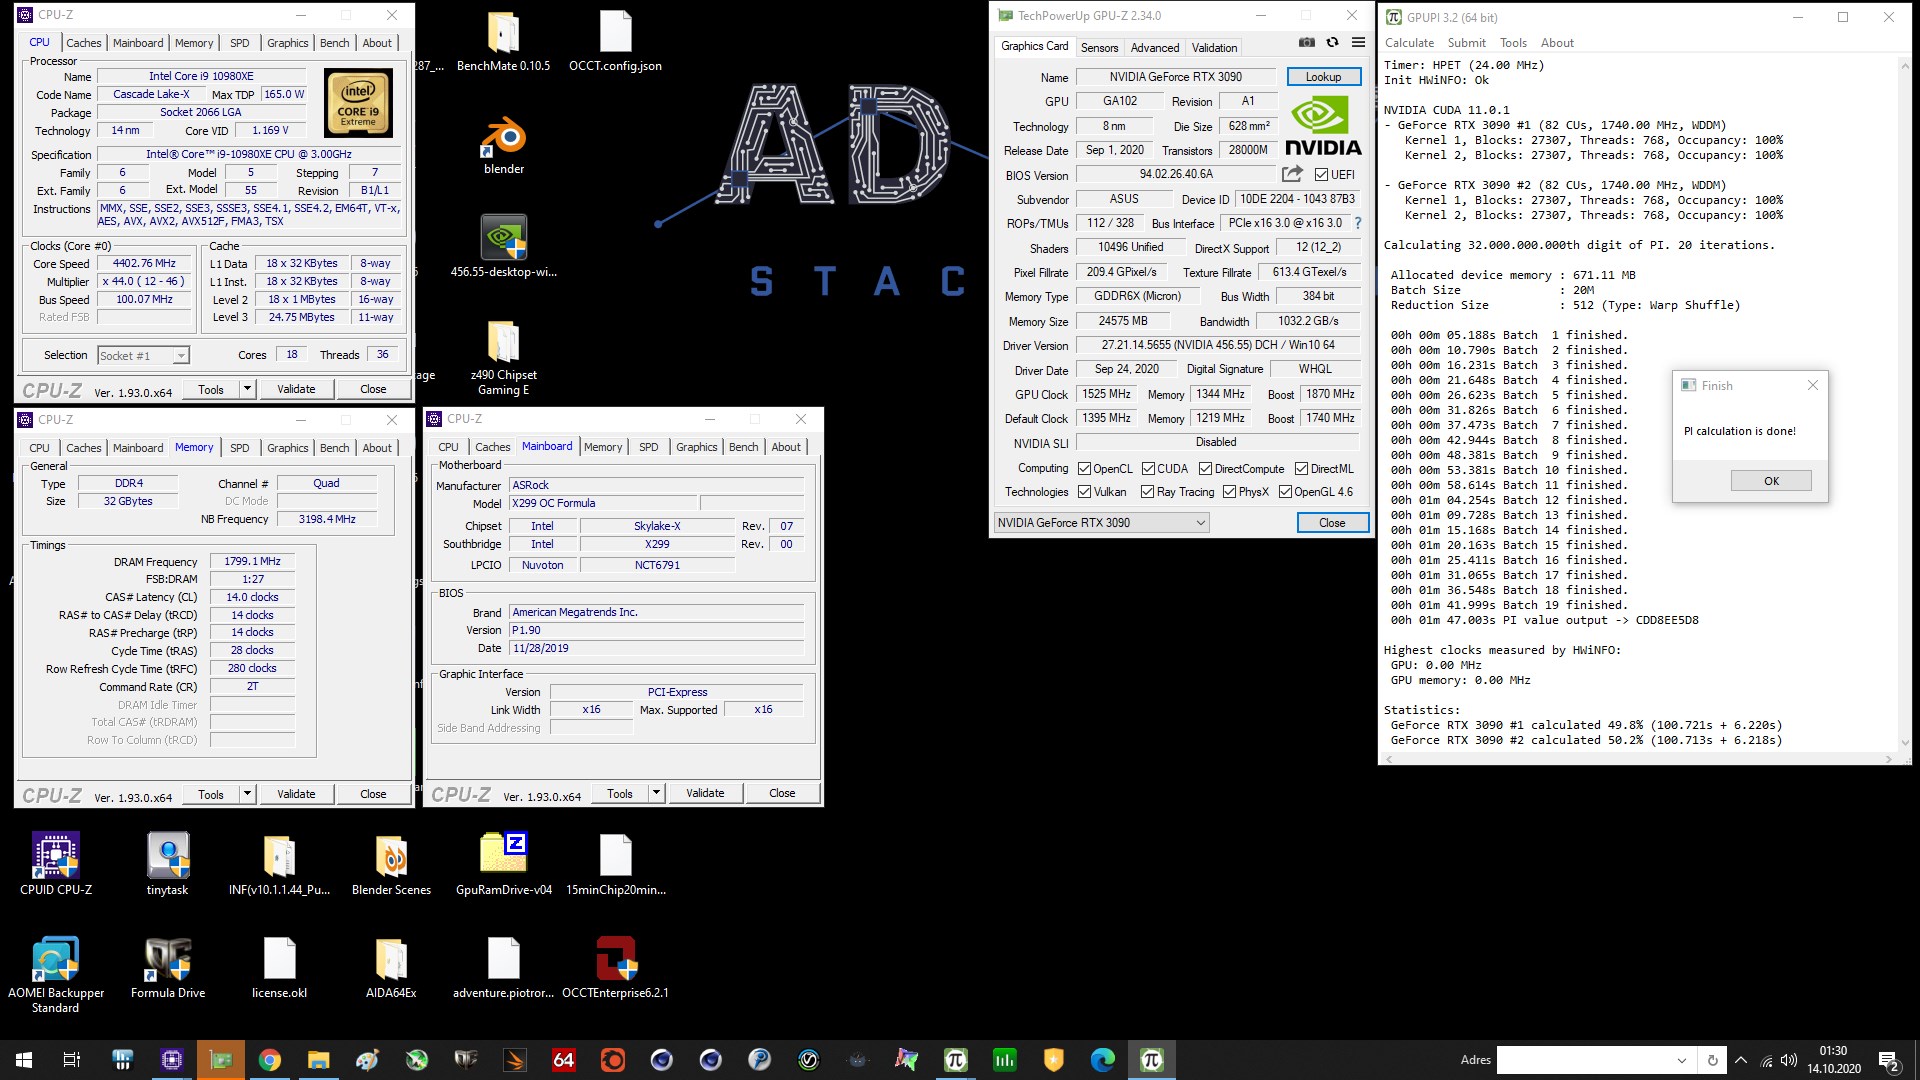Toggle Vulkan checkbox in GPU-Z
The height and width of the screenshot is (1080, 1920).
(x=1084, y=491)
